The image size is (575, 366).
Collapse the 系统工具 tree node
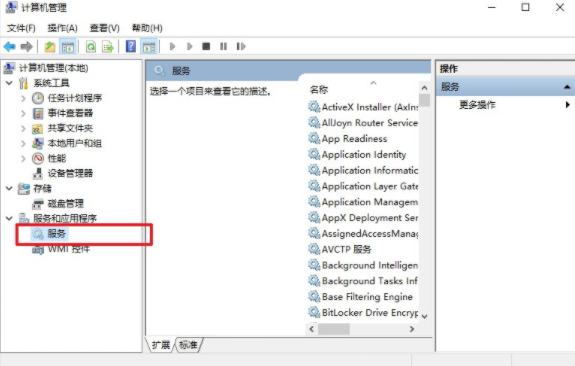pos(9,83)
